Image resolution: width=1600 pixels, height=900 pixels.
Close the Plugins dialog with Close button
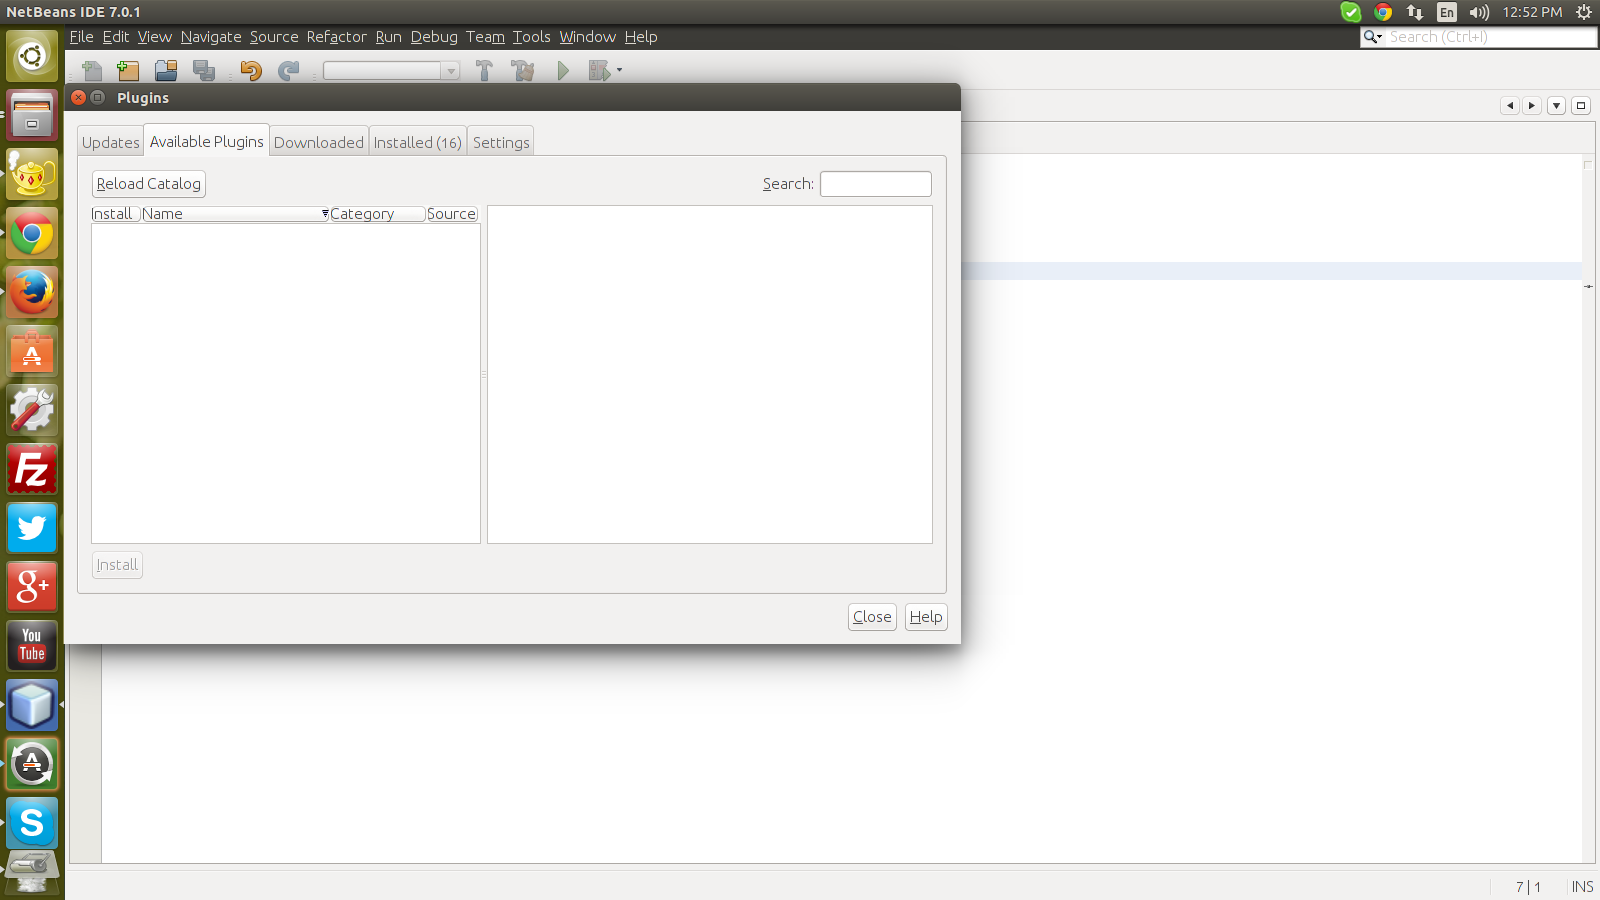(x=872, y=617)
